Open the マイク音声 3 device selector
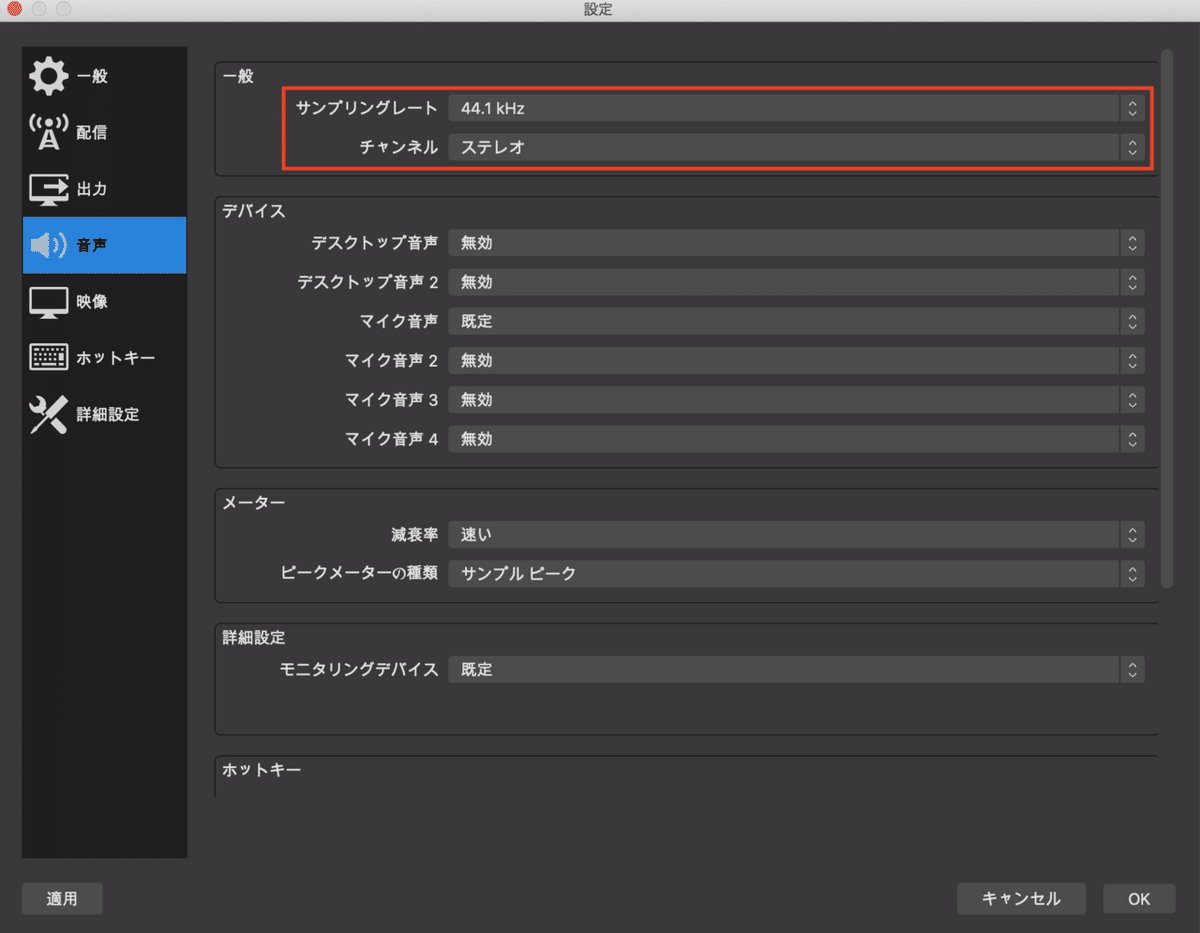This screenshot has height=933, width=1200. 795,399
